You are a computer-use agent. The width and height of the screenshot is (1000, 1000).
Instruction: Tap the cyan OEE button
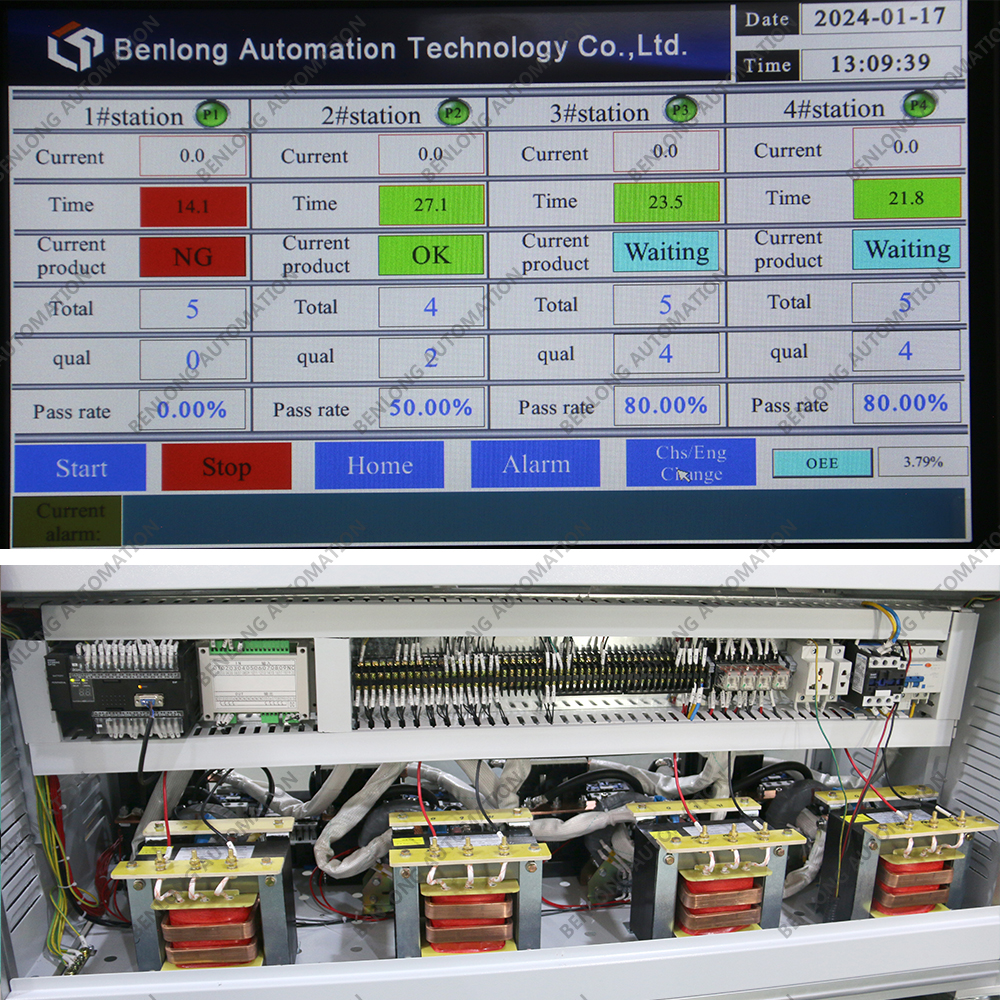(x=822, y=462)
